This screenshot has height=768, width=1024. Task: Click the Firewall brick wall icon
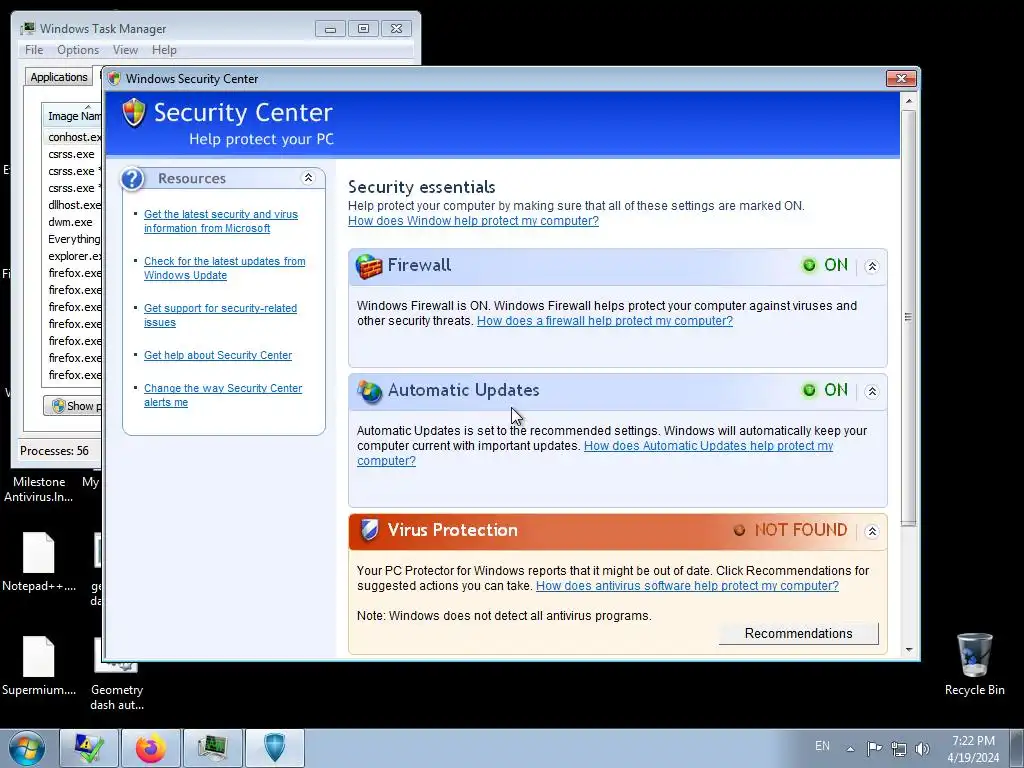(369, 266)
